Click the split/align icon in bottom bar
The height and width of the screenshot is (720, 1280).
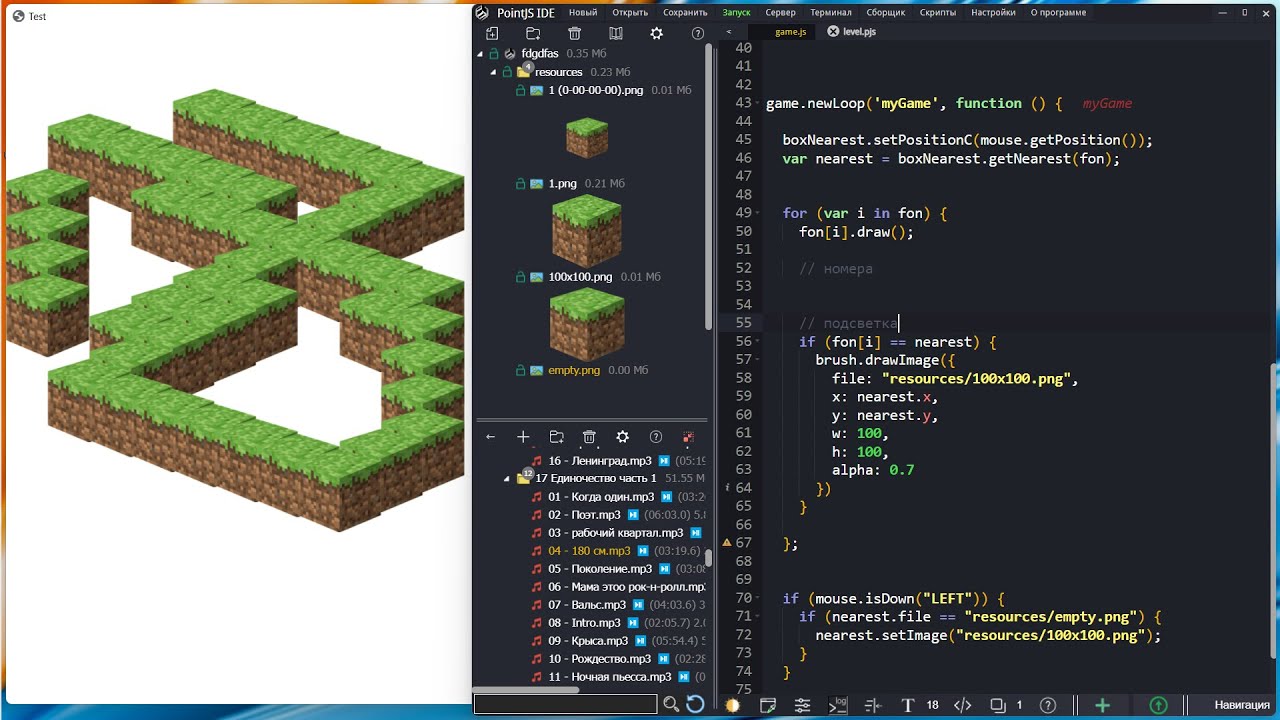click(x=873, y=705)
